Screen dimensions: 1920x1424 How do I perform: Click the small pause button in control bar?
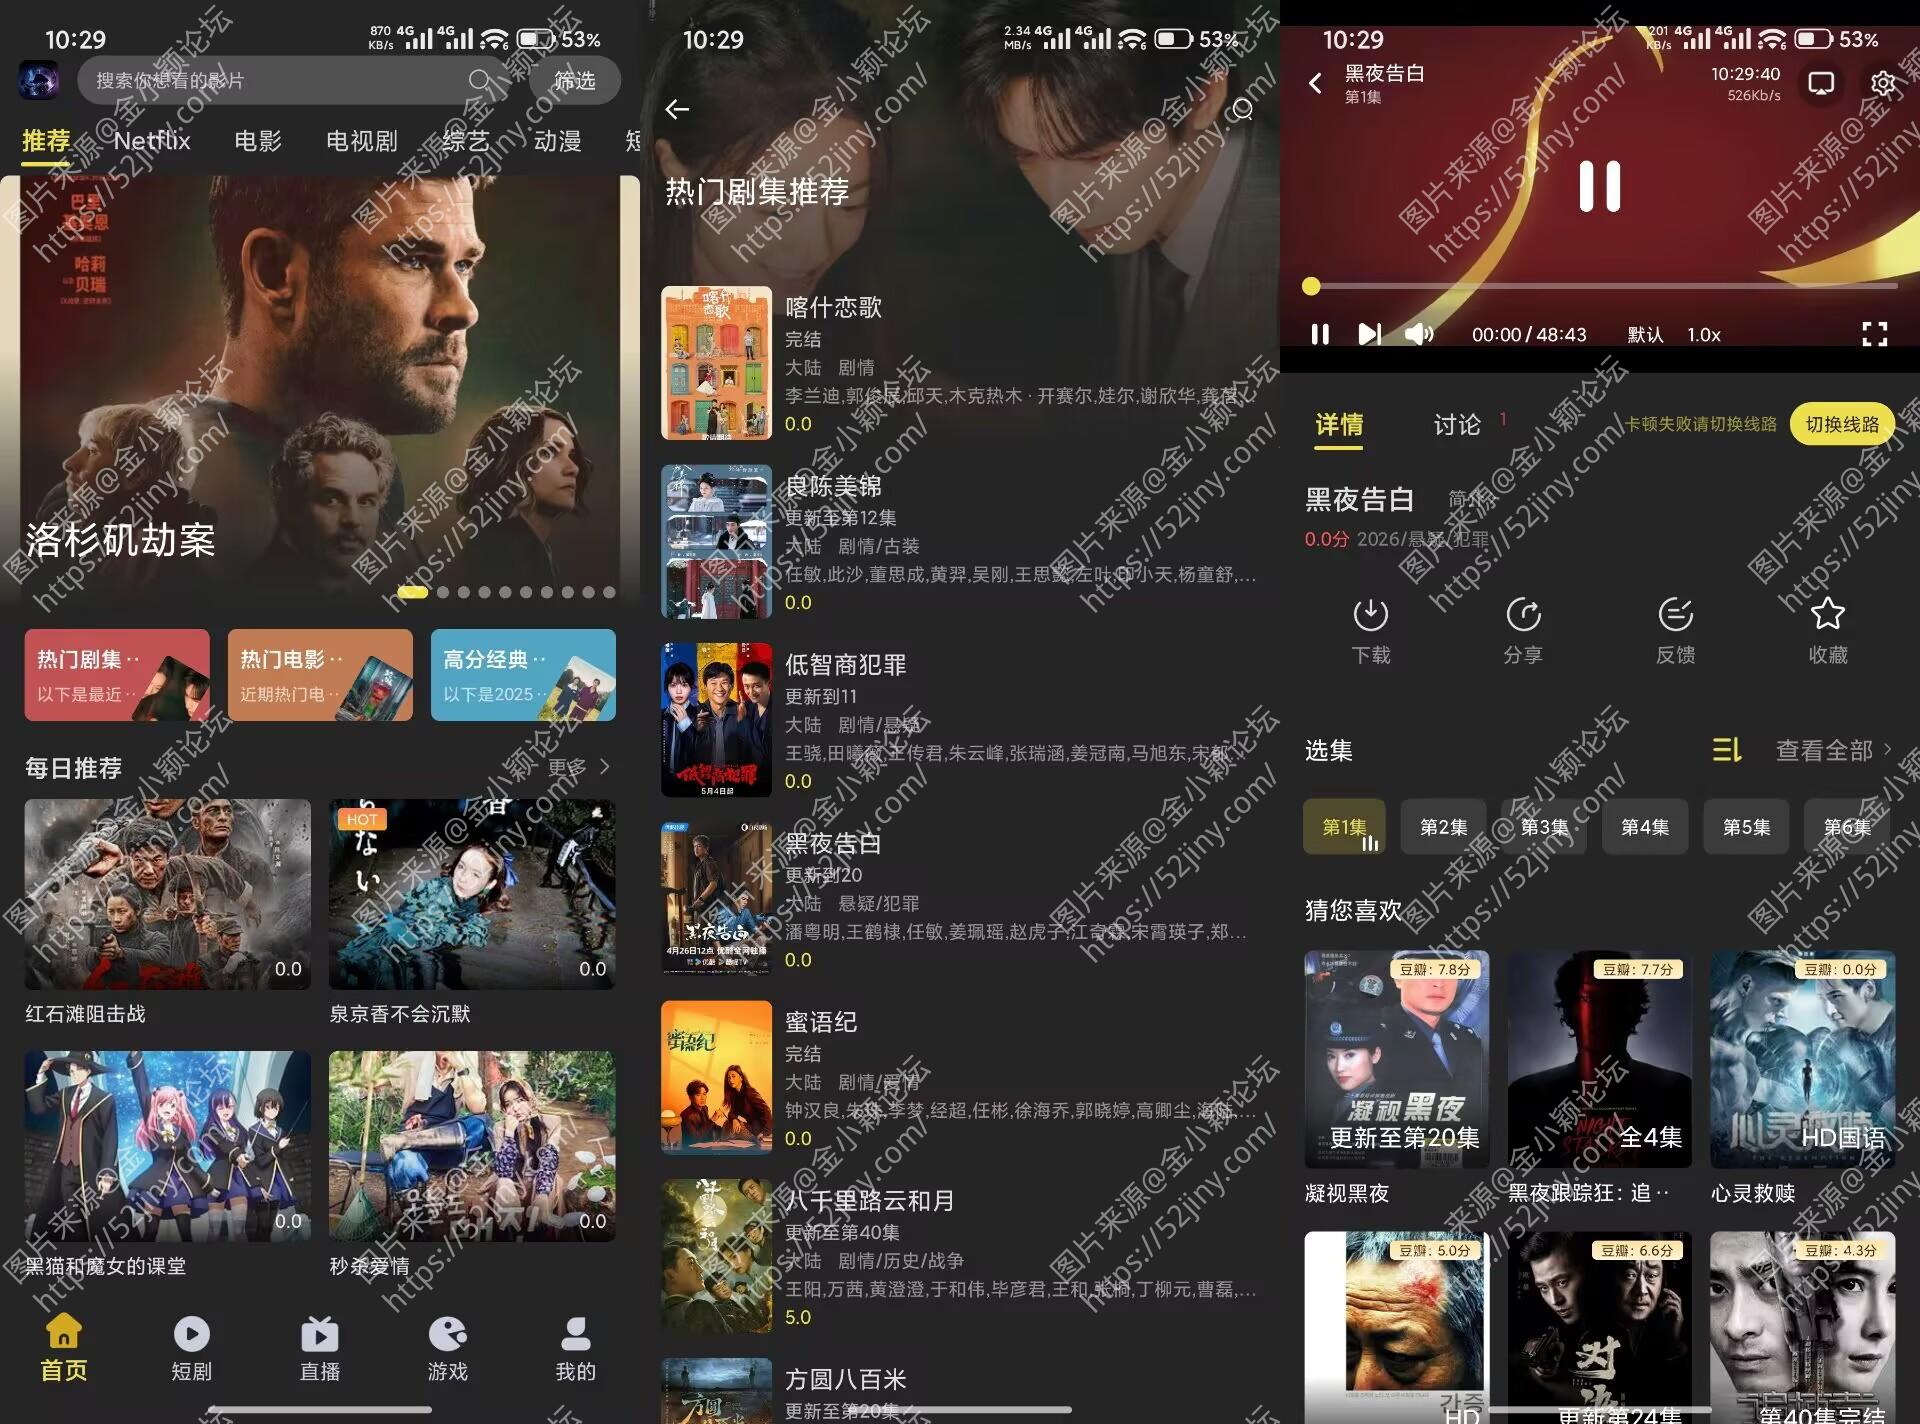[x=1320, y=334]
